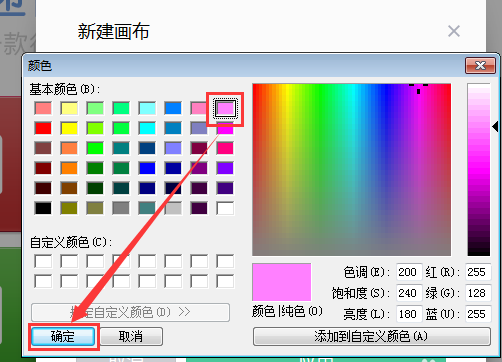The width and height of the screenshot is (502, 362).
Task: Click the vertical luminance gradient bar
Action: pyautogui.click(x=479, y=170)
